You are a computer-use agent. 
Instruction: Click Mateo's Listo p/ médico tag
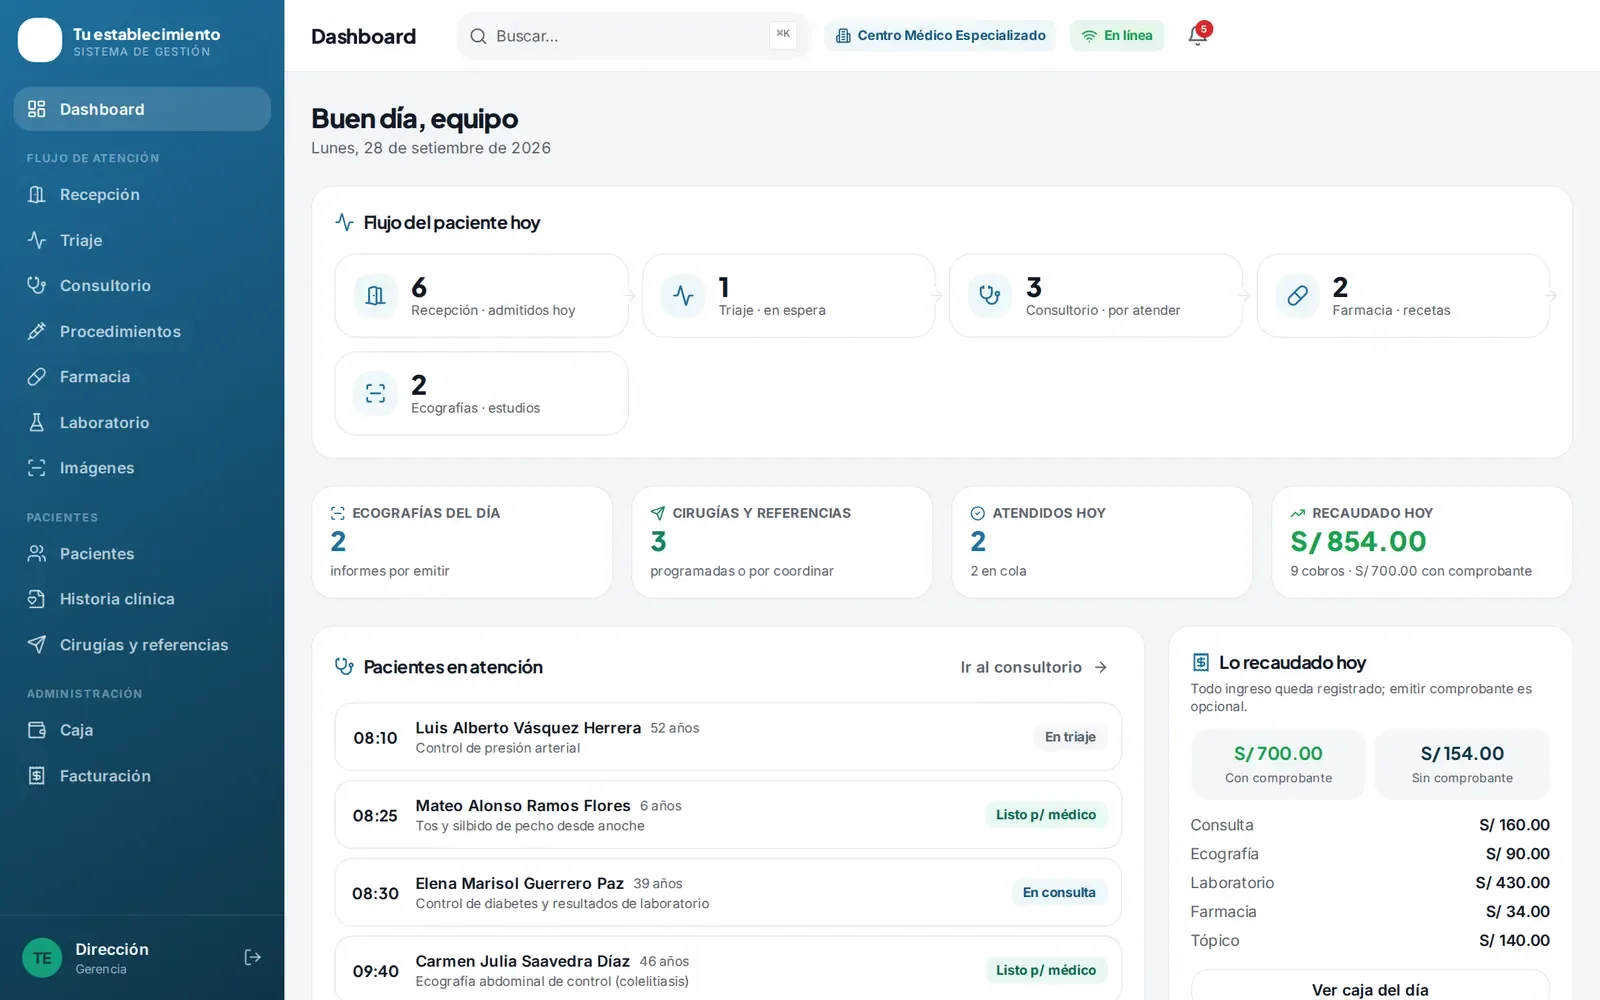tap(1046, 815)
